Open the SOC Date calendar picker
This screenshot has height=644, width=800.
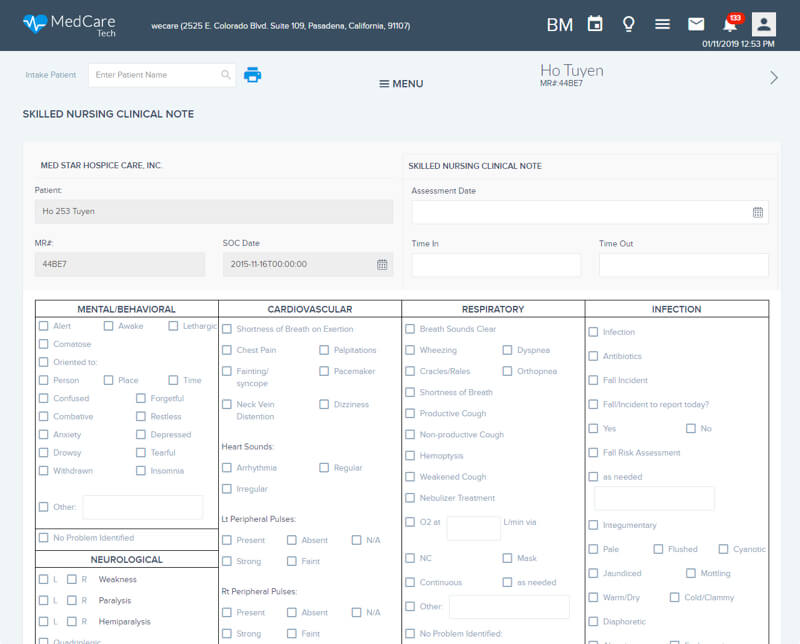[x=382, y=264]
